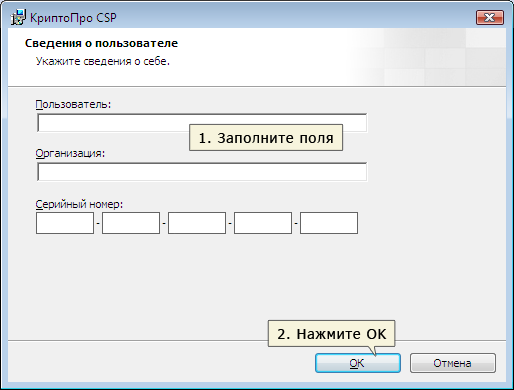The width and height of the screenshot is (514, 390).
Task: Select the second Серийный номер box
Action: tap(131, 223)
